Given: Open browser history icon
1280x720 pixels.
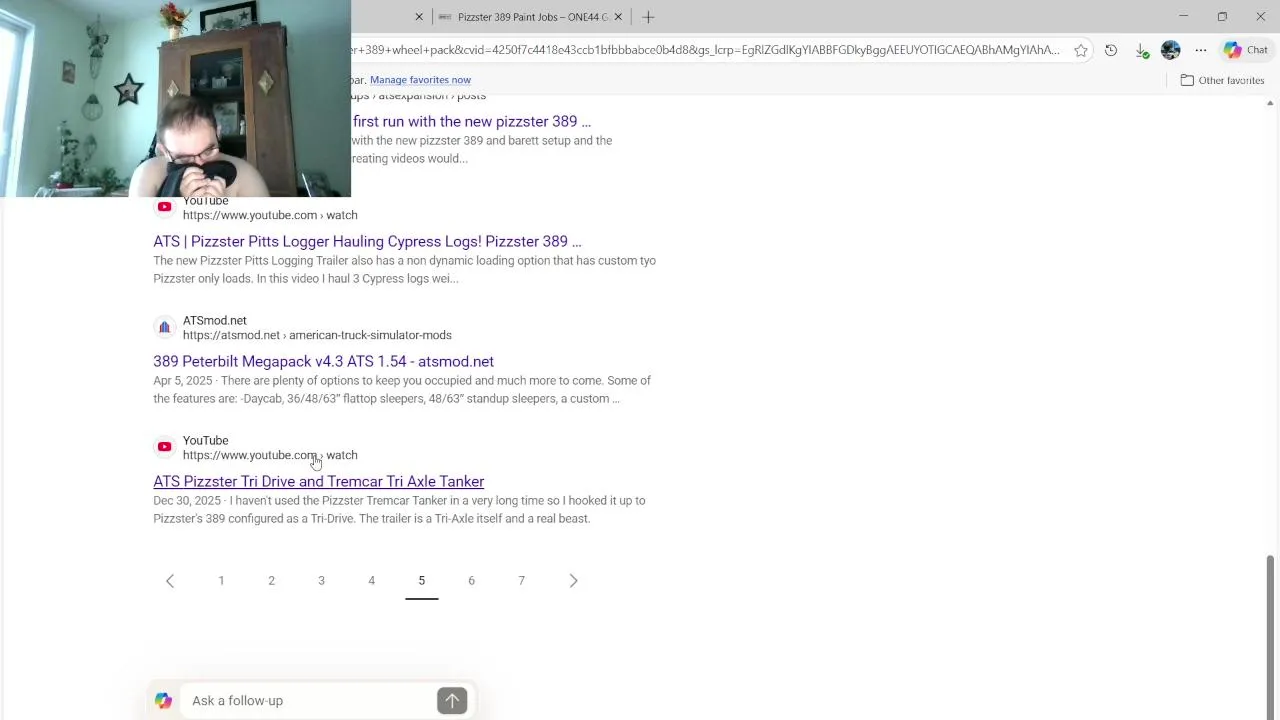Looking at the screenshot, I should pos(1111,50).
